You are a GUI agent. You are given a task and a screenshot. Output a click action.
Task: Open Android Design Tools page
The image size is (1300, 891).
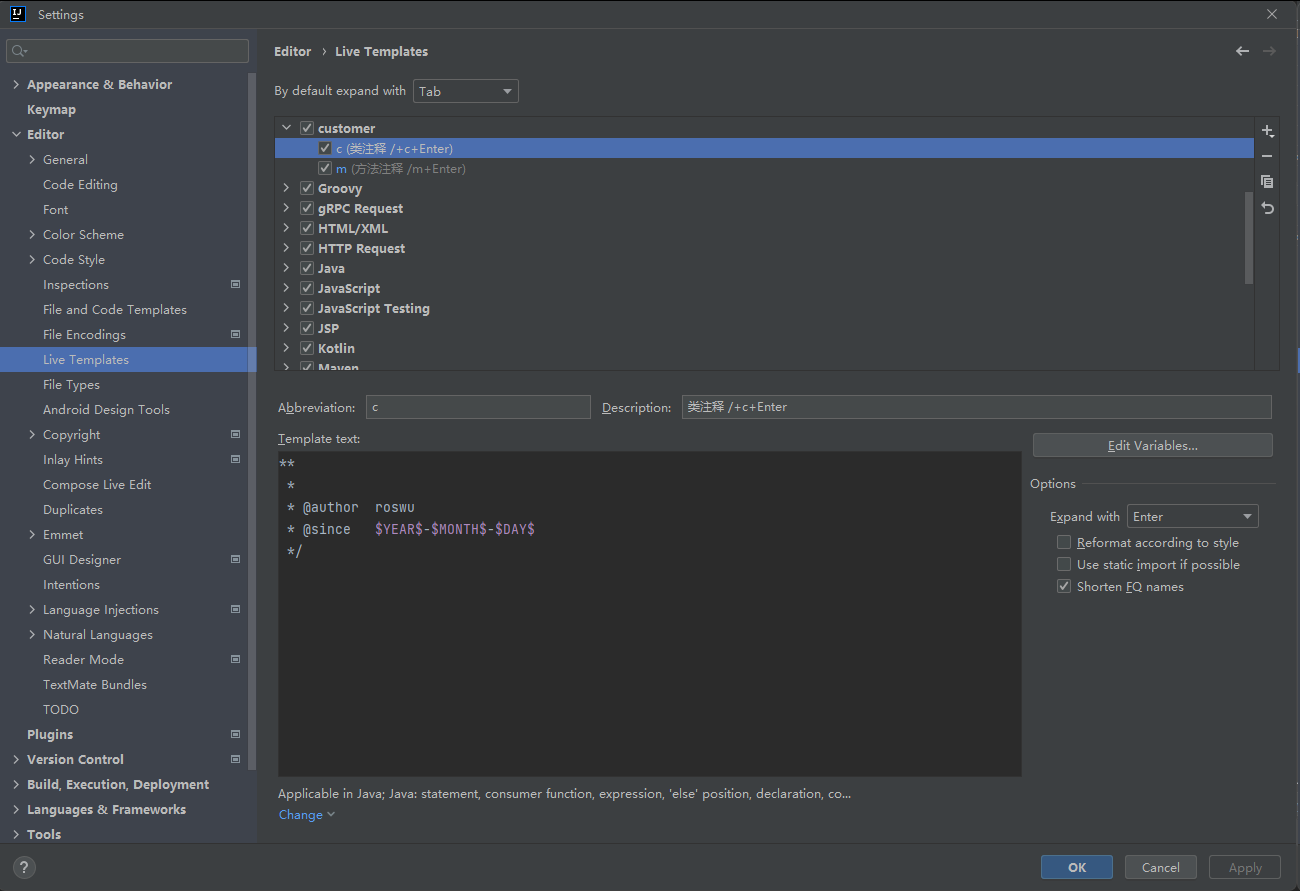(106, 409)
